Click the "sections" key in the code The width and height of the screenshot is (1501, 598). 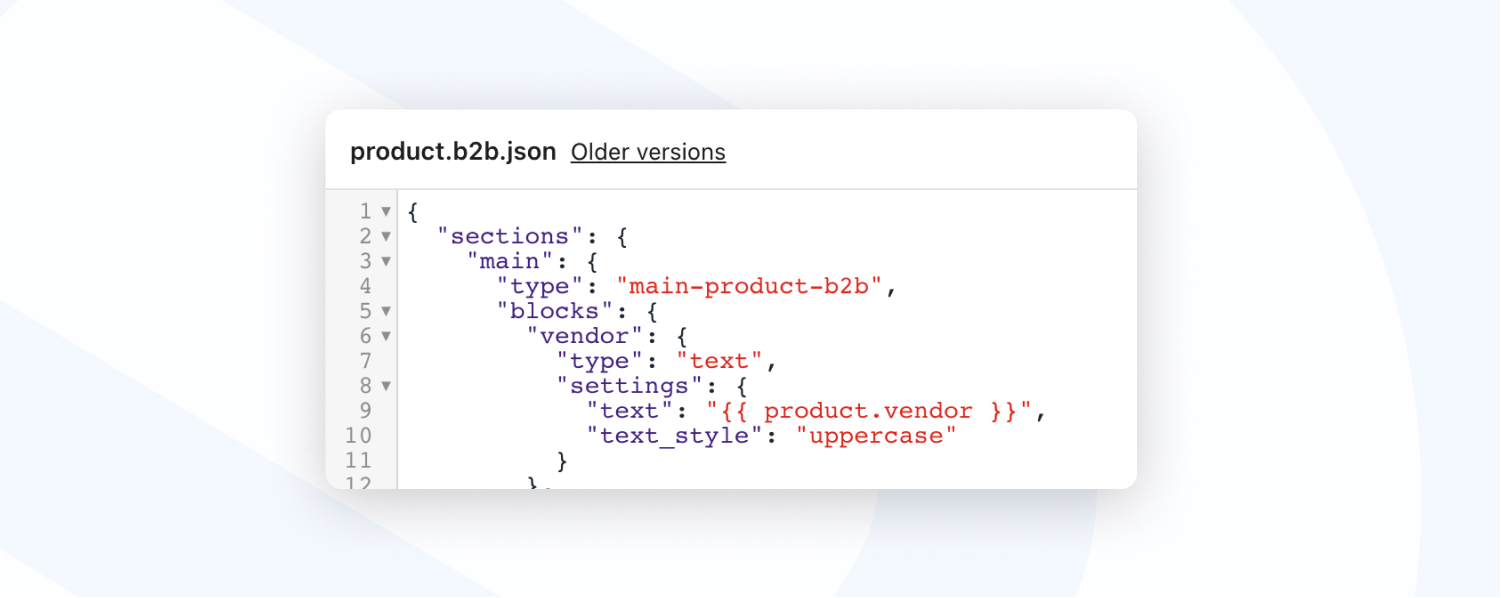tap(510, 237)
